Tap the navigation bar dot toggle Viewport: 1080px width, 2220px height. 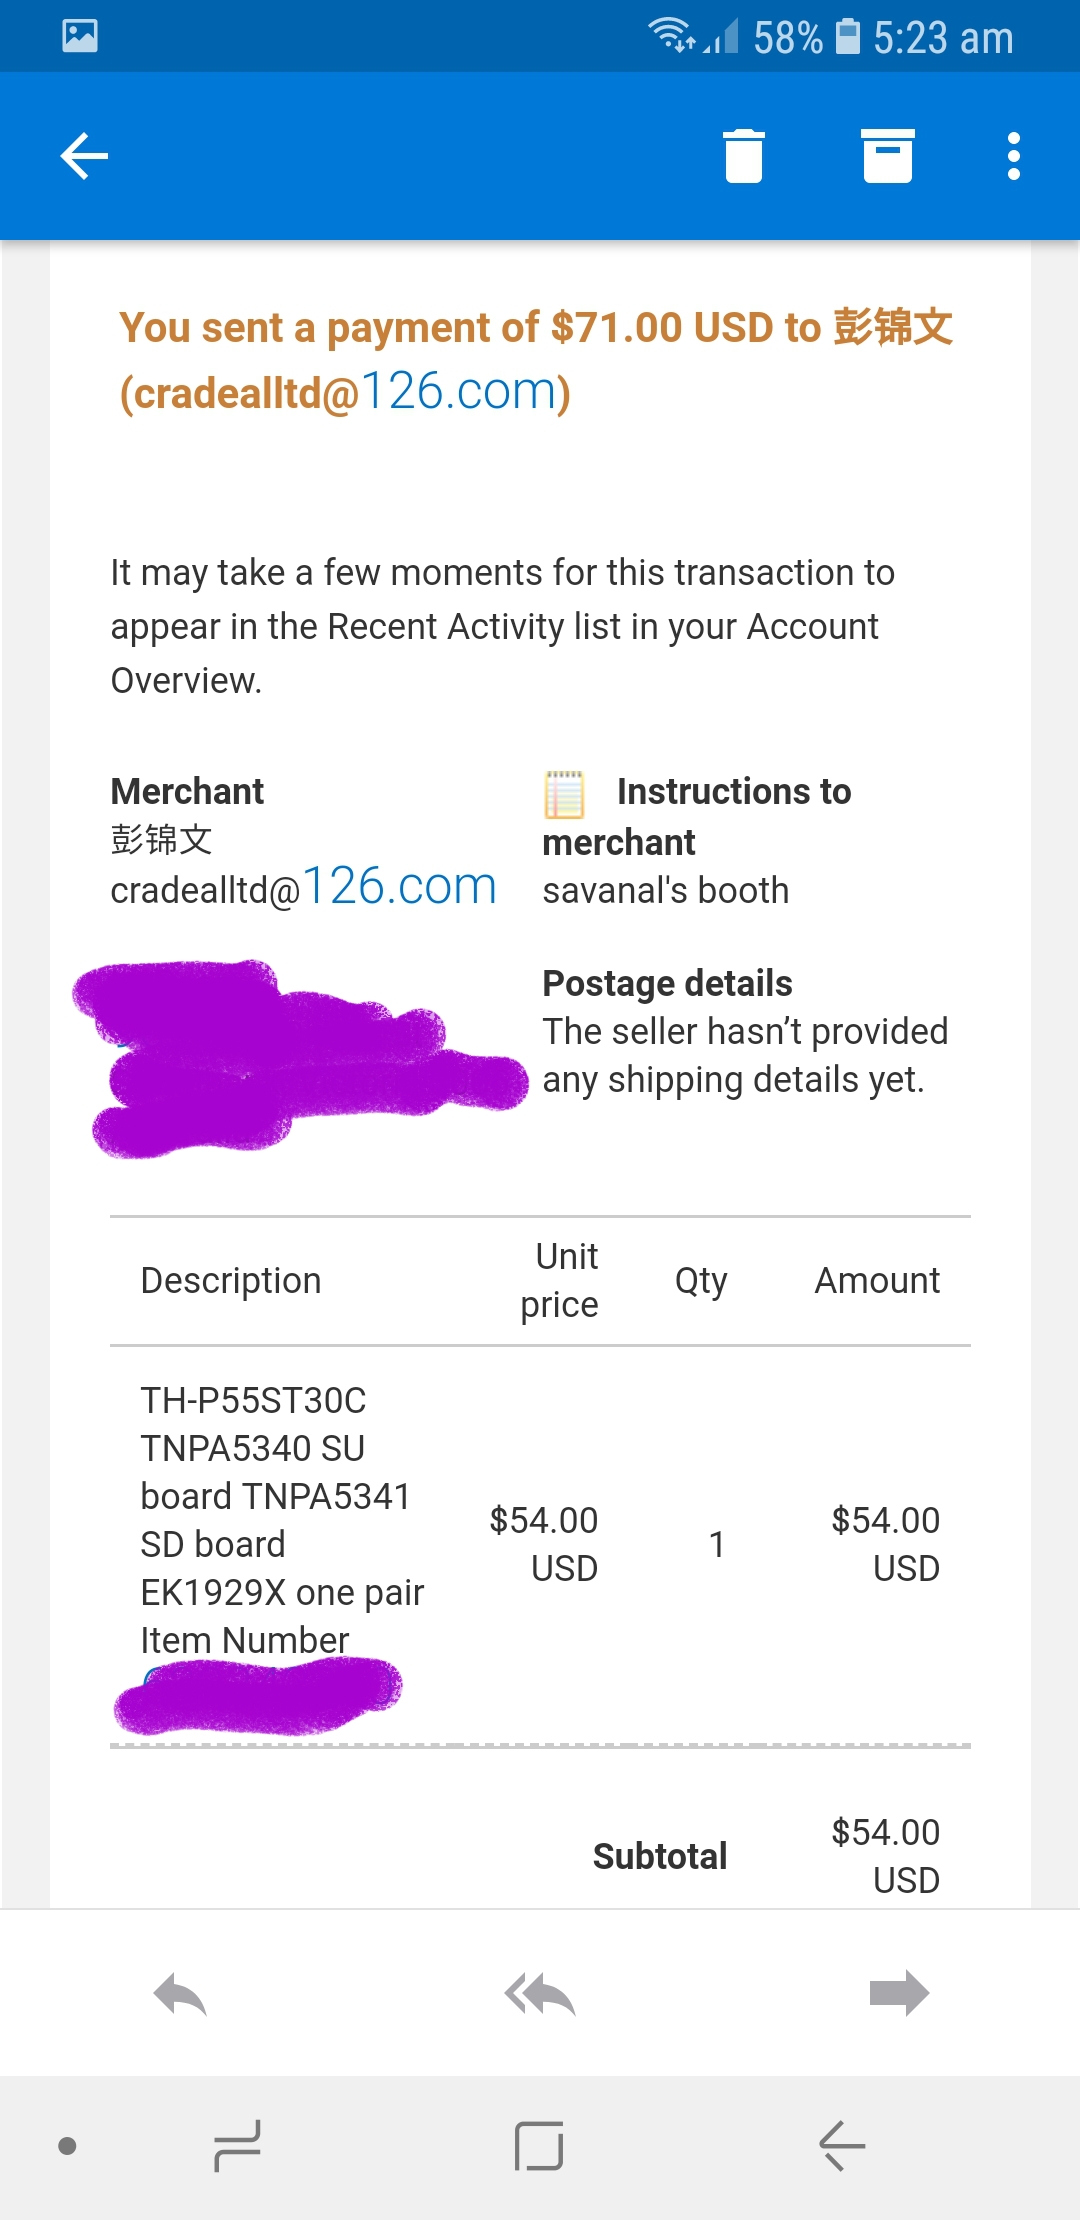point(68,2146)
